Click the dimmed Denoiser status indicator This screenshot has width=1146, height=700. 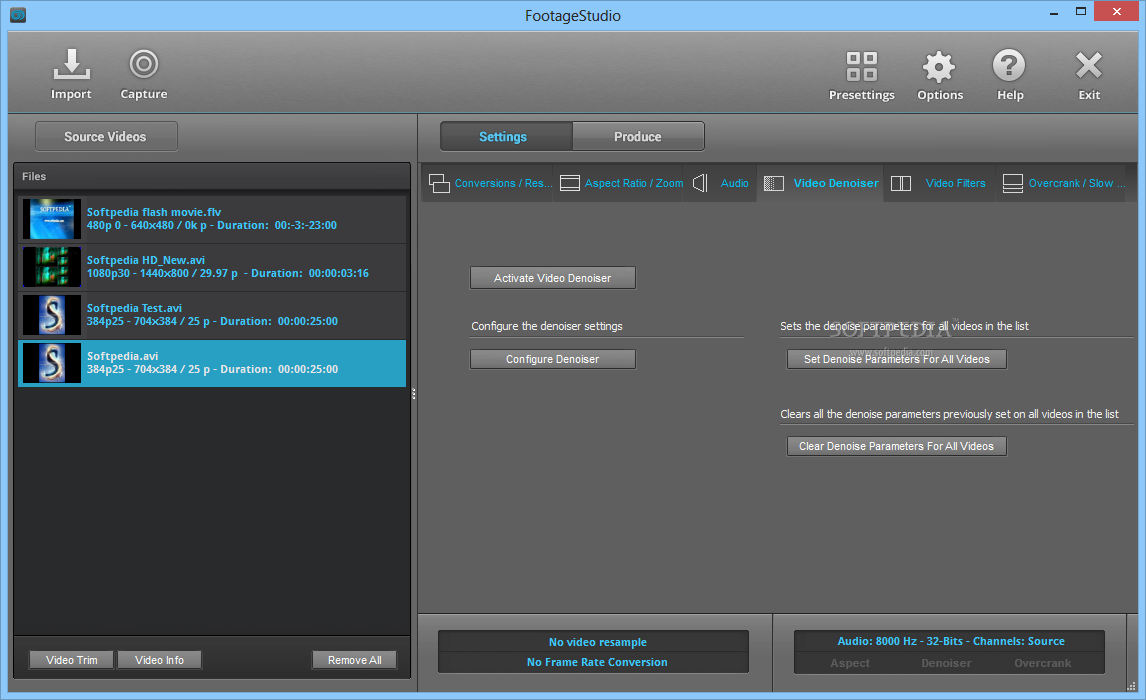pos(946,663)
